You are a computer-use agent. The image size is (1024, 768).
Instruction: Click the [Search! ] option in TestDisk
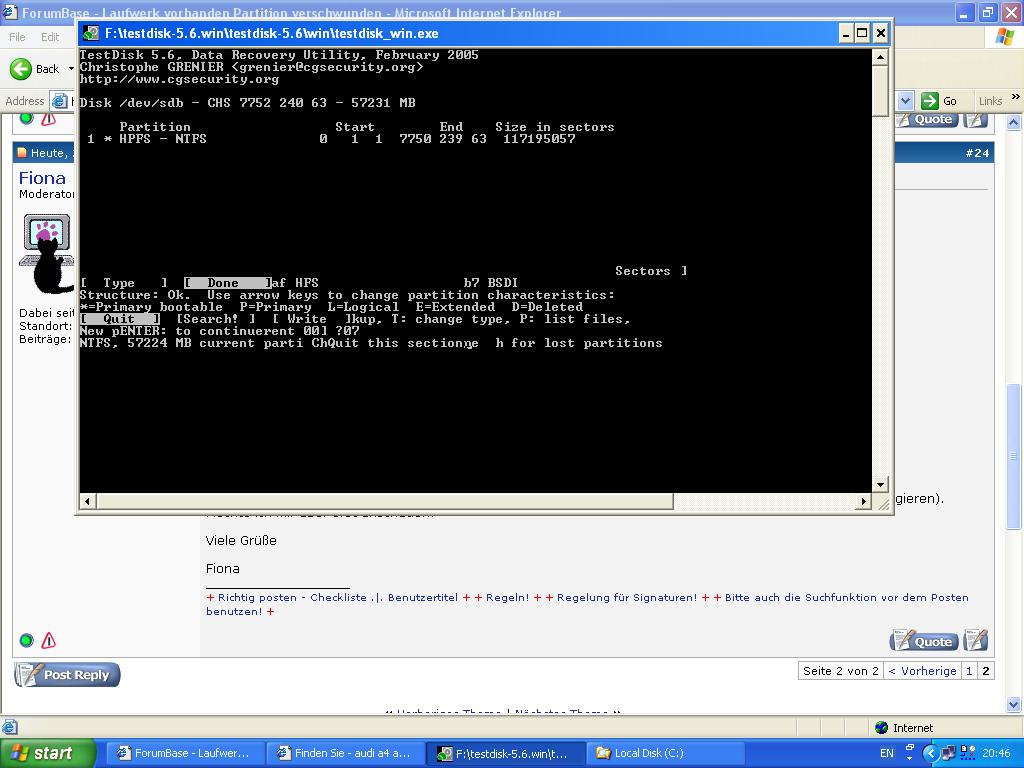216,319
